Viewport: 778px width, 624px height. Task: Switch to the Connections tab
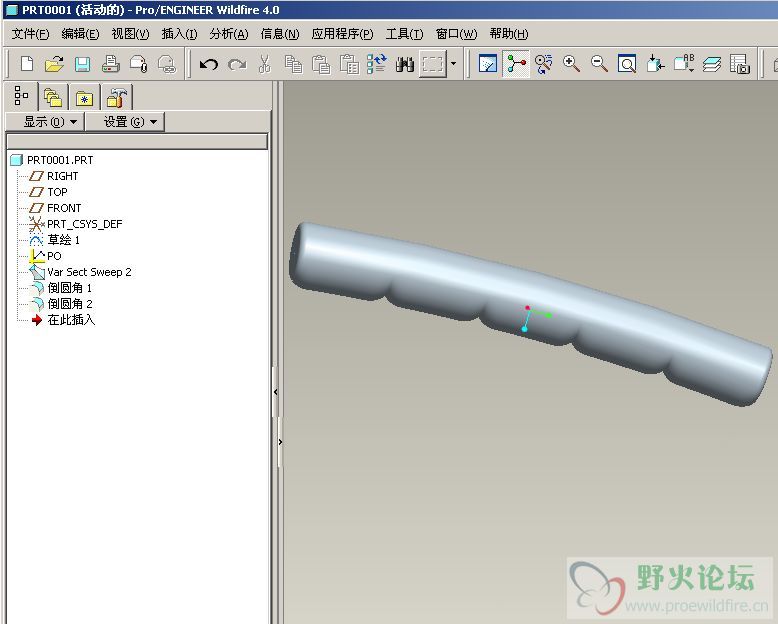click(x=117, y=97)
